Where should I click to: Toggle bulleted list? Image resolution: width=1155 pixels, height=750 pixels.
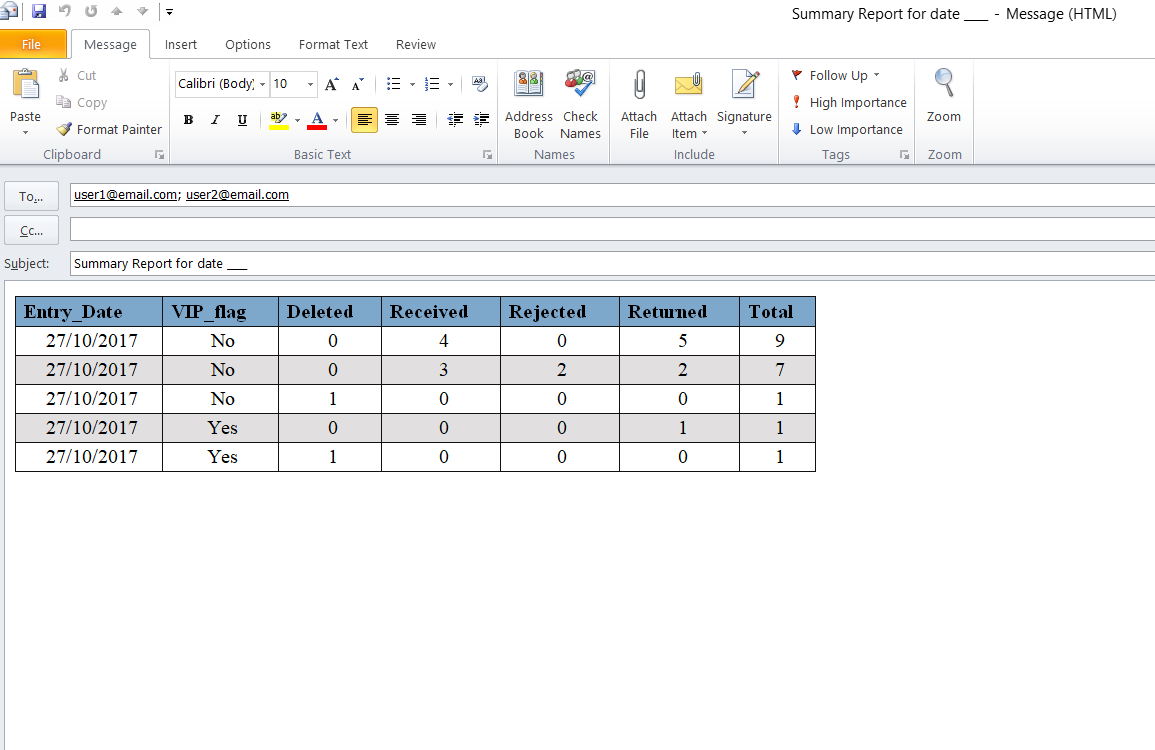(394, 84)
